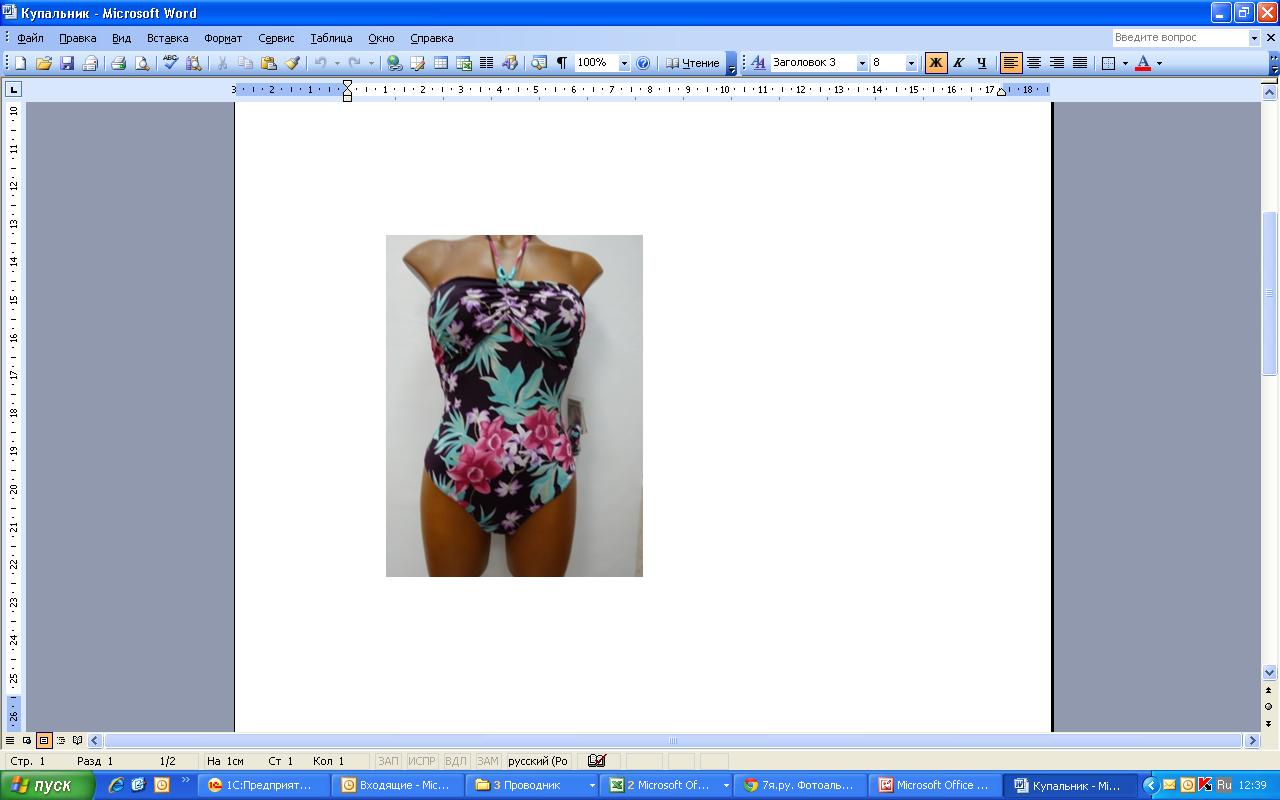Open the style list showing Заголовок 3
Image resolution: width=1280 pixels, height=800 pixels.
[x=861, y=63]
